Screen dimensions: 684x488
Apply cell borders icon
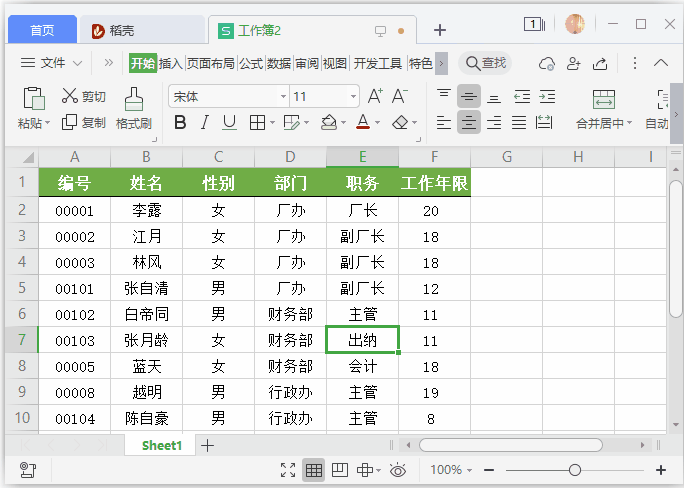(x=257, y=123)
